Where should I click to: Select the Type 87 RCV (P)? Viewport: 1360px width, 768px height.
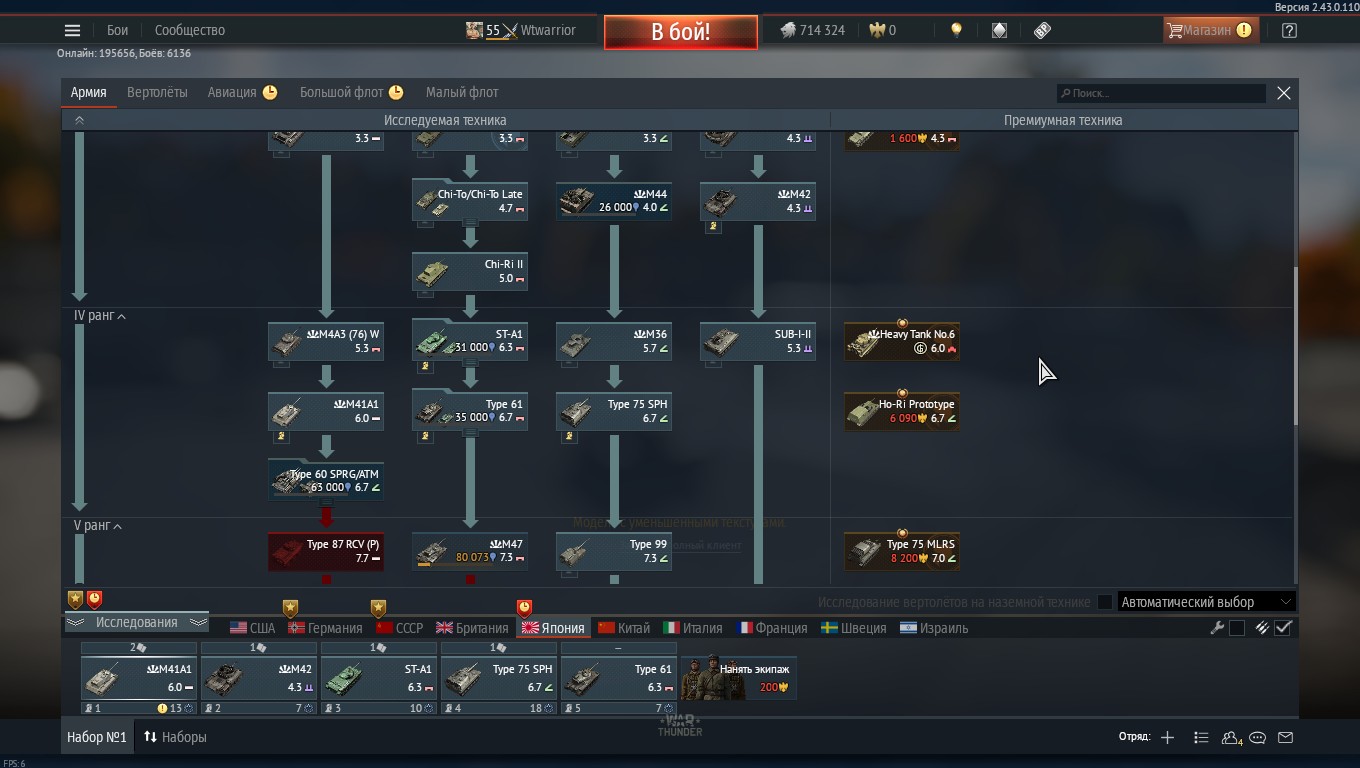[x=326, y=551]
